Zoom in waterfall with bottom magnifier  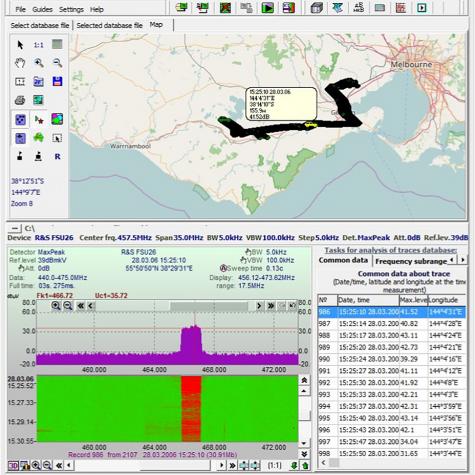(36, 465)
